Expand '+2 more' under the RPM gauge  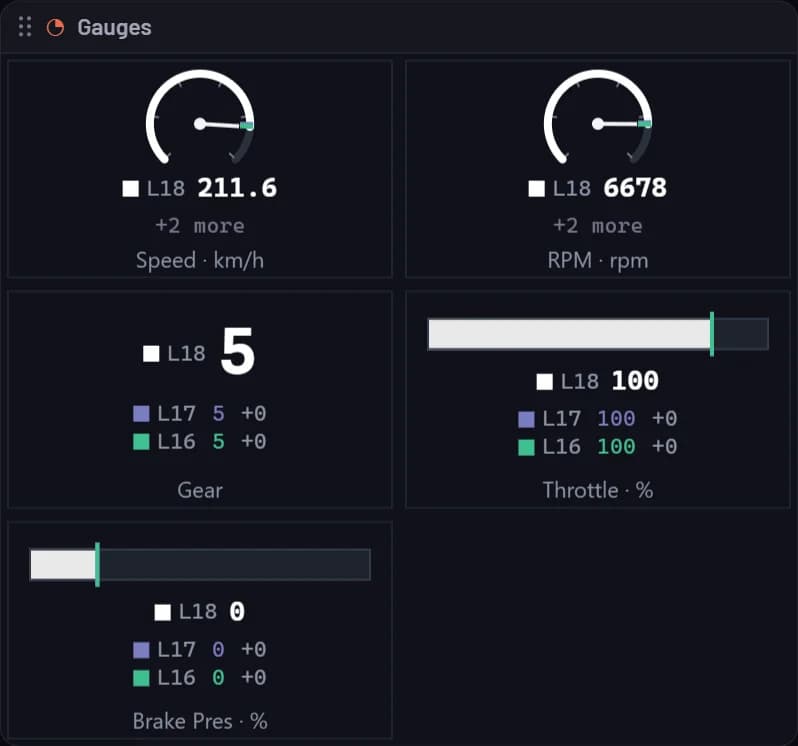tap(598, 225)
